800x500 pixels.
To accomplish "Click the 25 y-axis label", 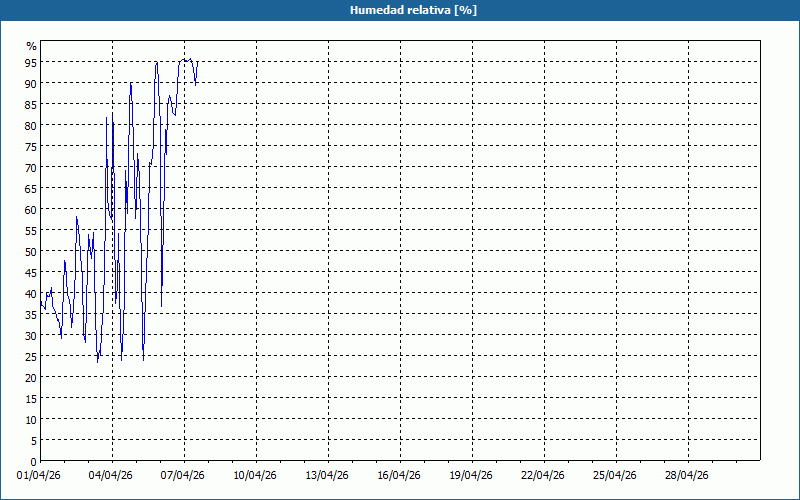I will (31, 357).
